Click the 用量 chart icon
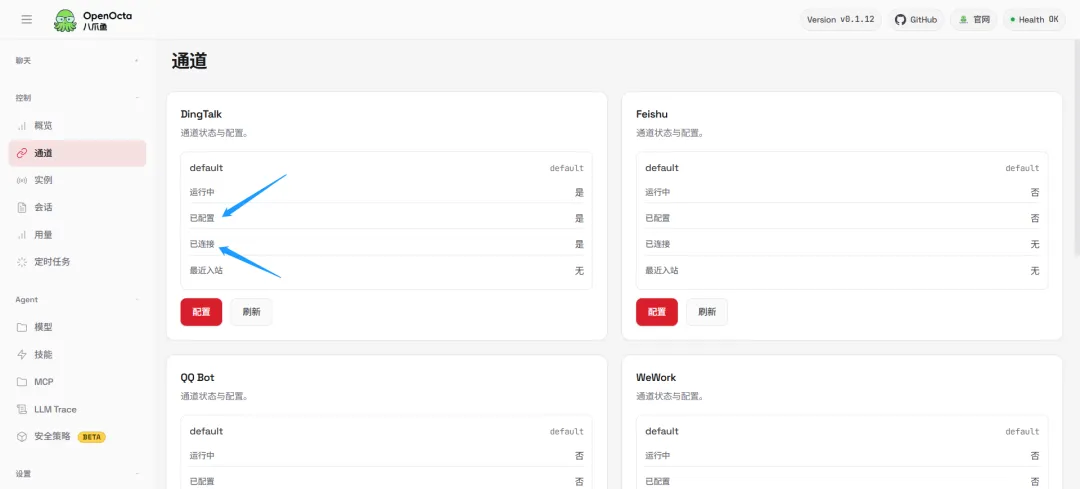This screenshot has height=489, width=1080. (x=22, y=235)
